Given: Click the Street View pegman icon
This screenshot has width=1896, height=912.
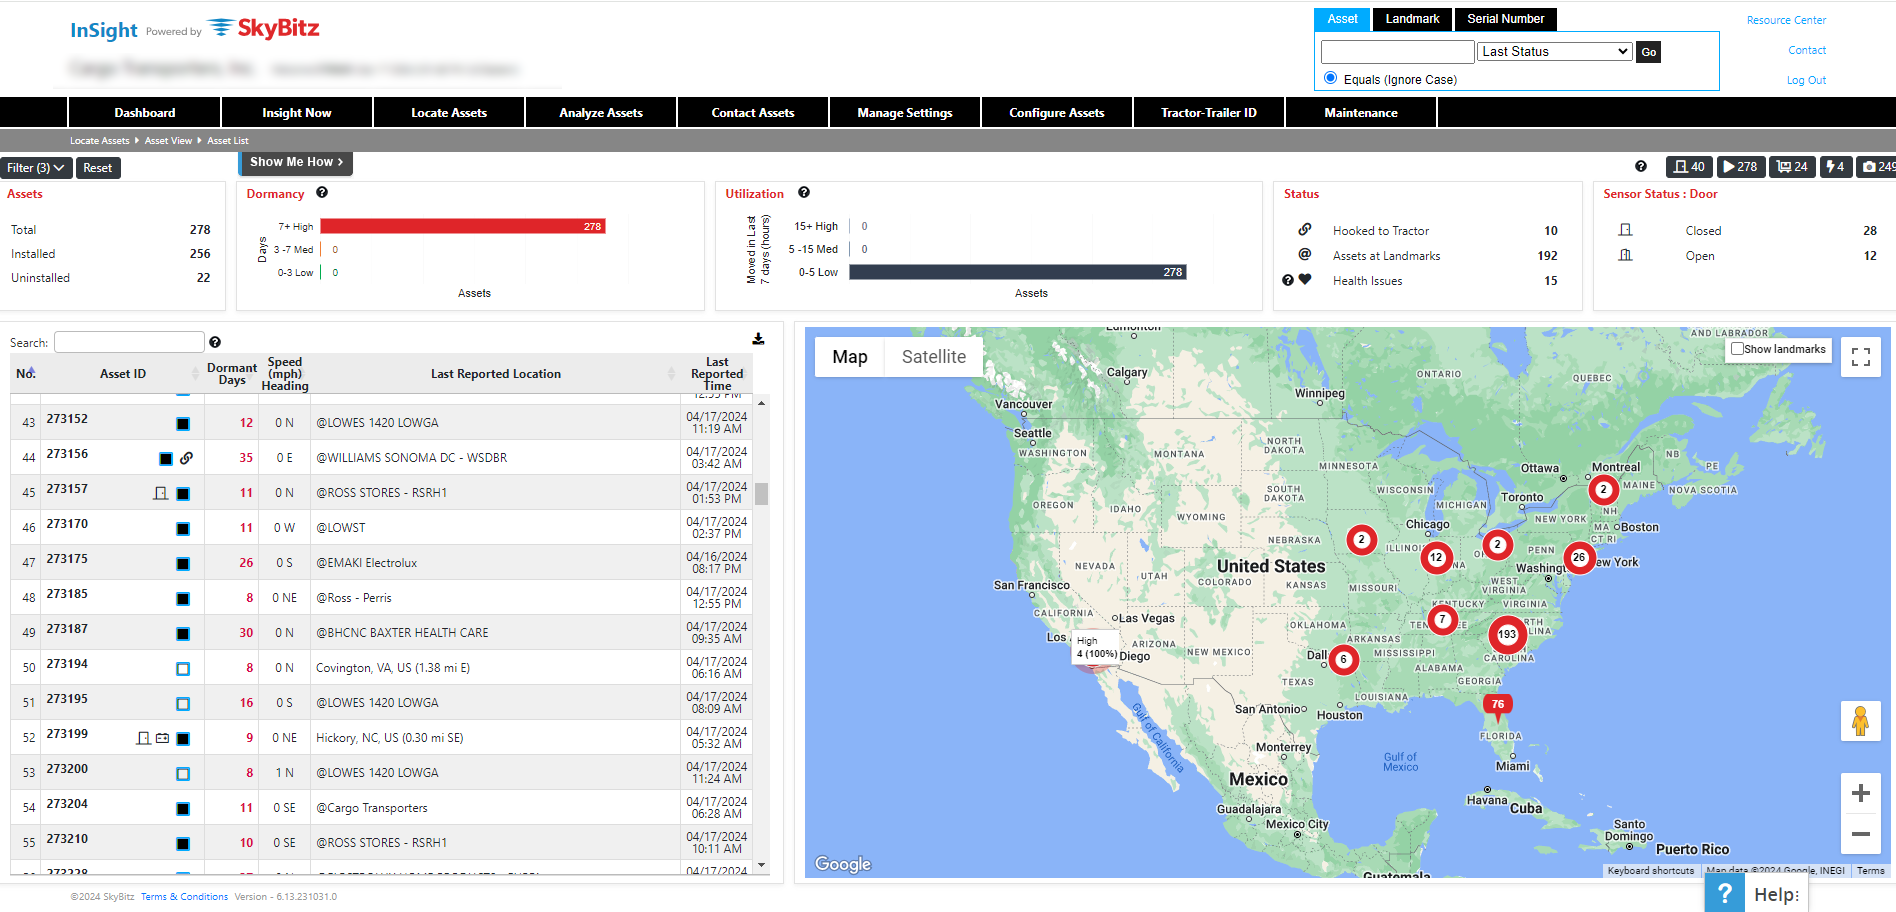Looking at the screenshot, I should click(x=1860, y=721).
